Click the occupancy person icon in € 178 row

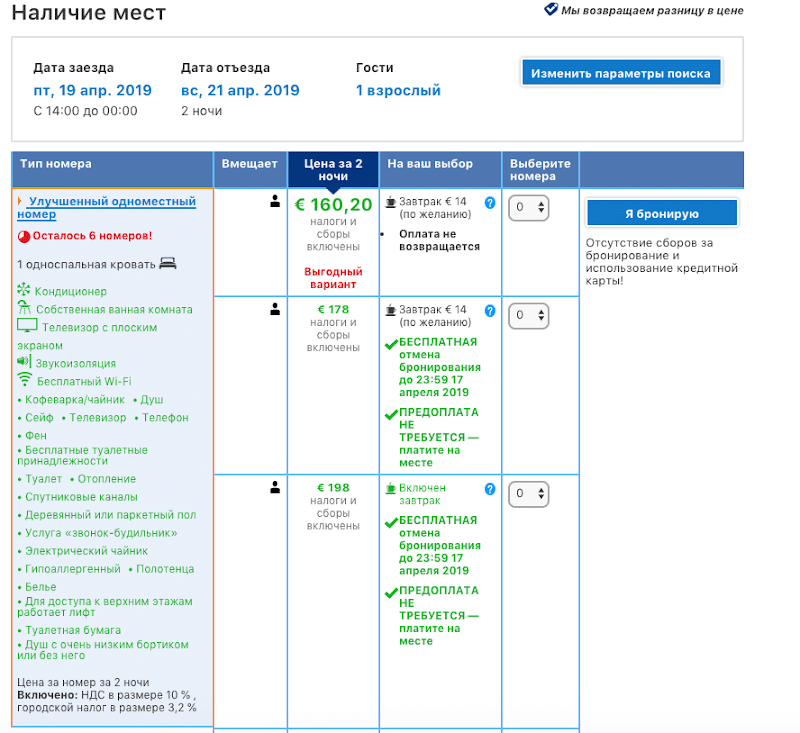(x=275, y=309)
